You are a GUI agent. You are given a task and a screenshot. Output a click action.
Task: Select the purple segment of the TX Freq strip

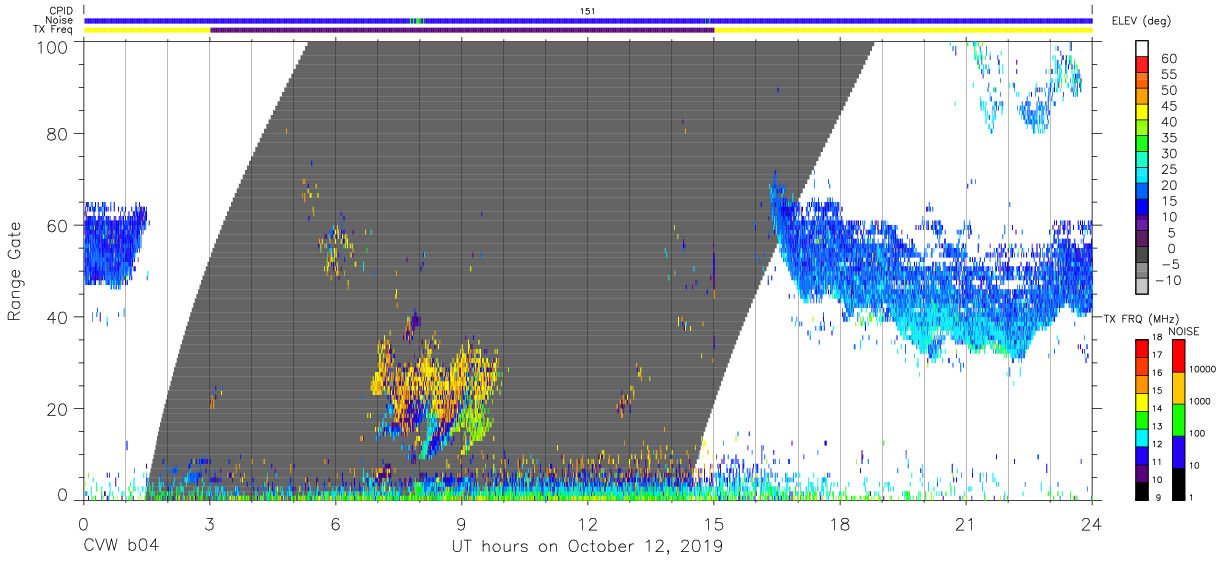(x=462, y=30)
